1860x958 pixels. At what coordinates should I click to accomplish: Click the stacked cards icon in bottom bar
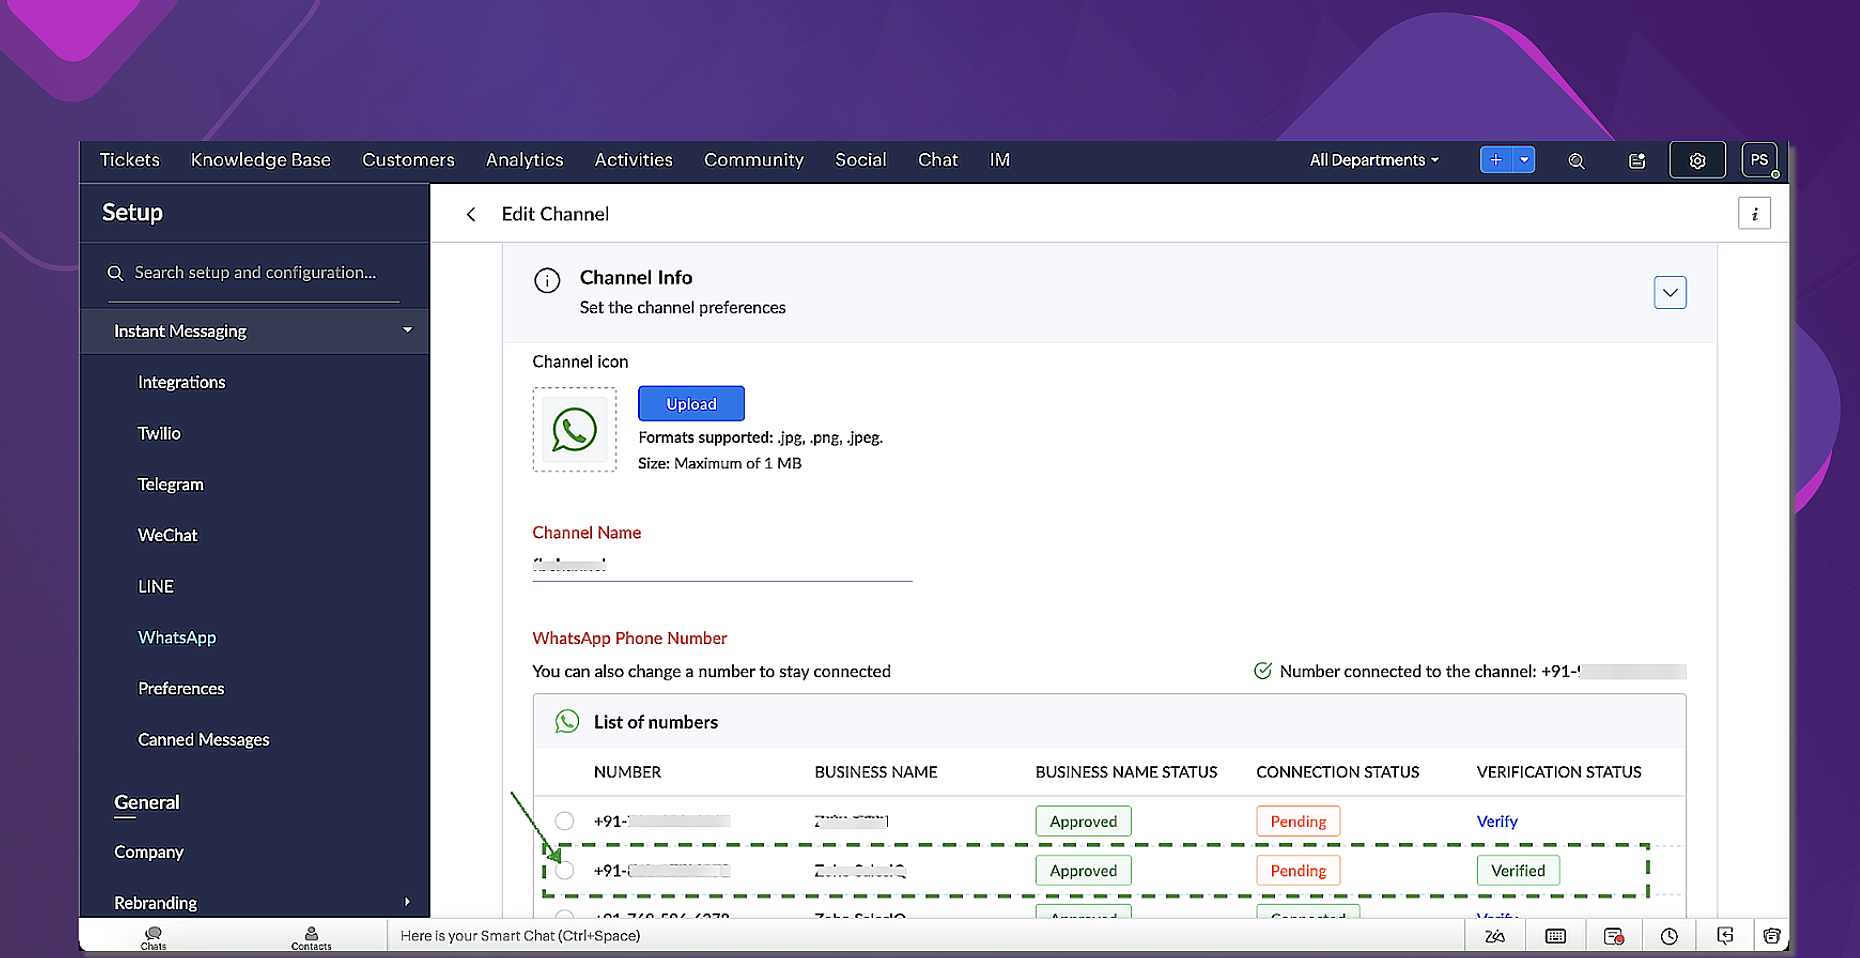1772,936
